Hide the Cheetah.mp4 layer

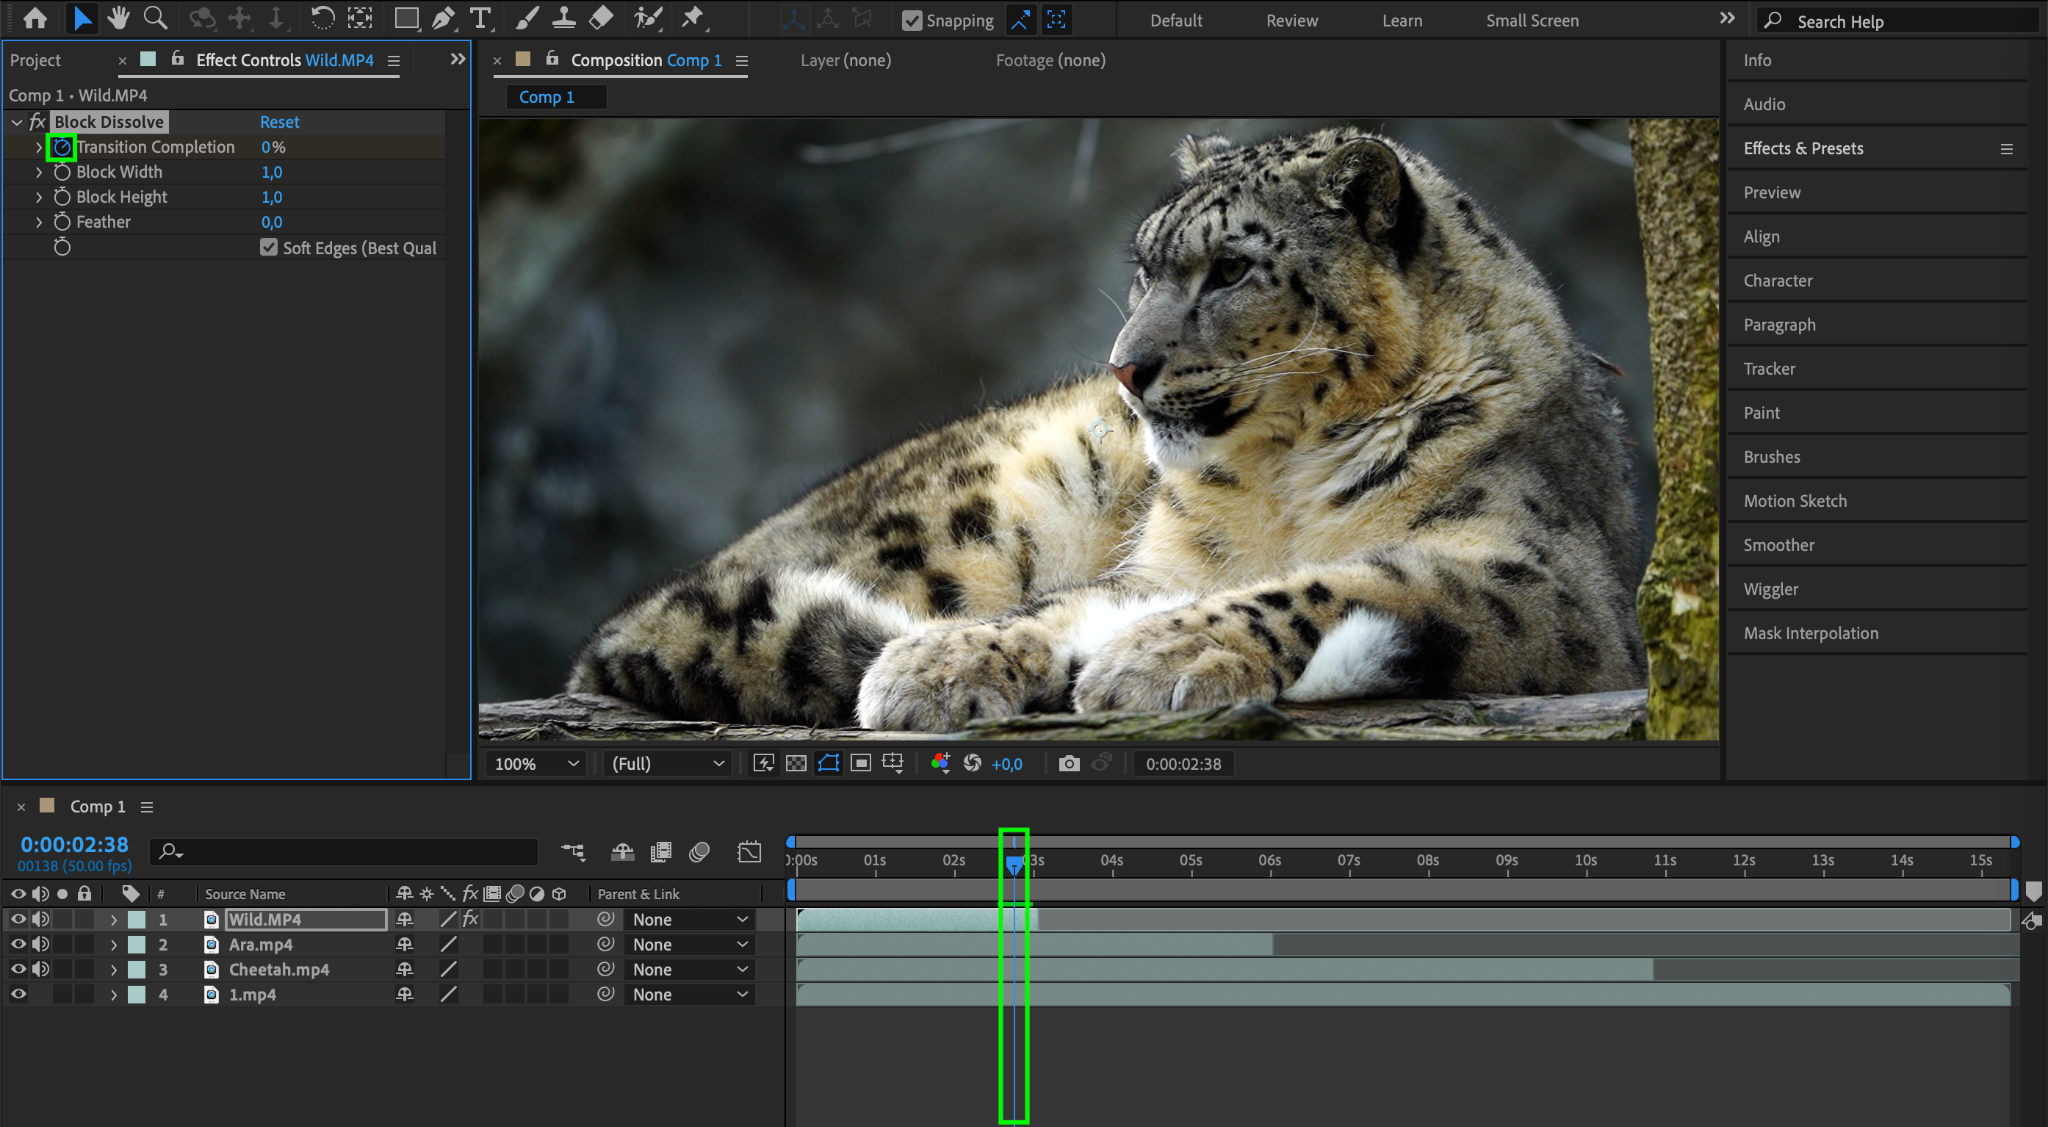coord(18,969)
